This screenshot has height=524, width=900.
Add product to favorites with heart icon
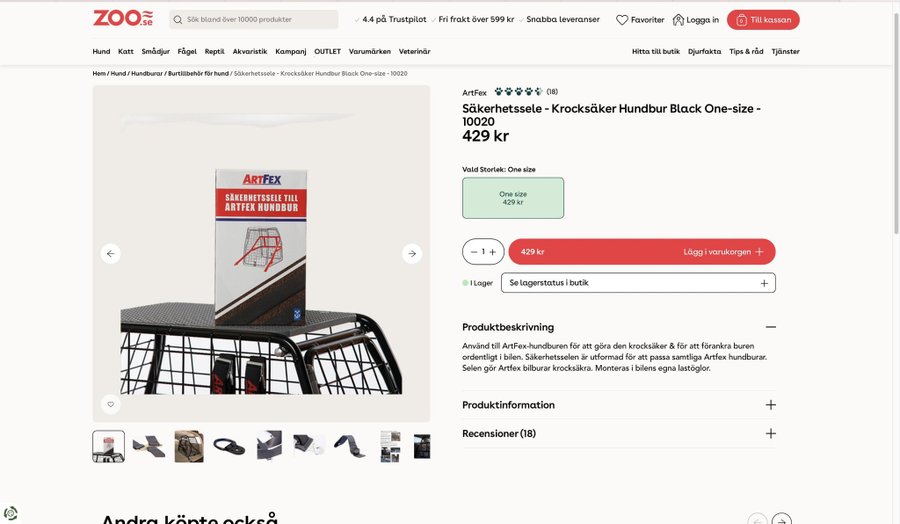tap(111, 405)
